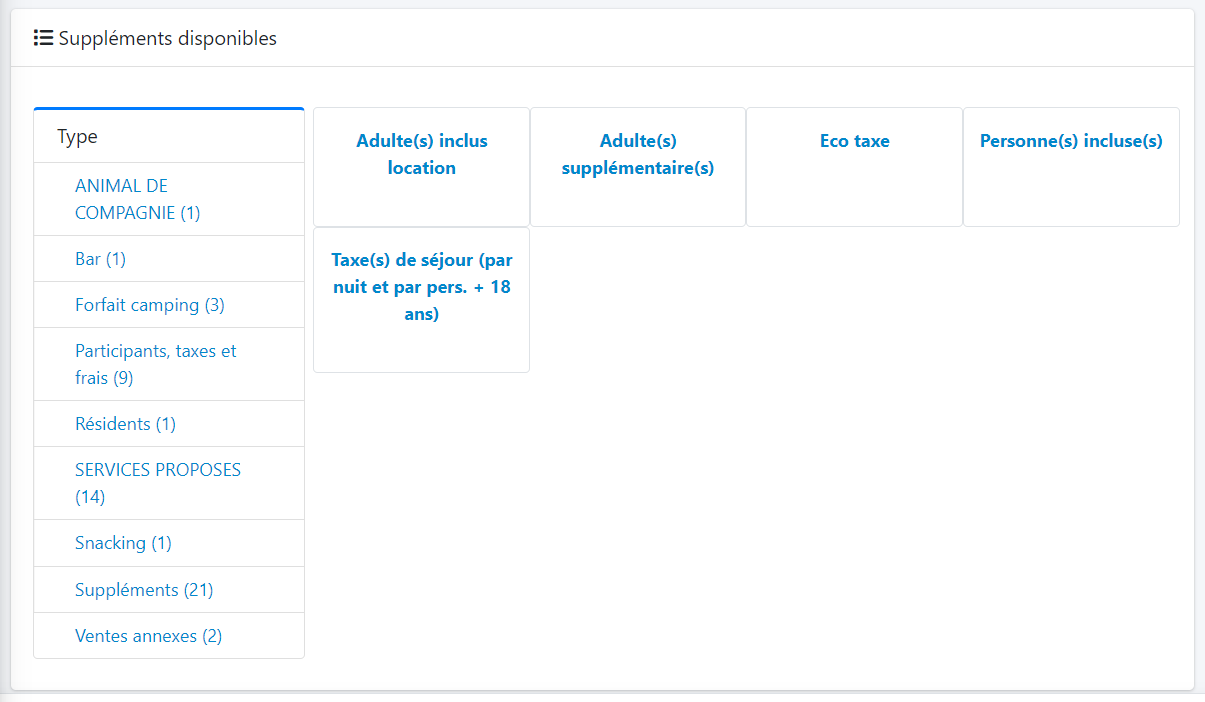
Task: Show Participants, taxes et frais (9)
Action: coord(155,364)
